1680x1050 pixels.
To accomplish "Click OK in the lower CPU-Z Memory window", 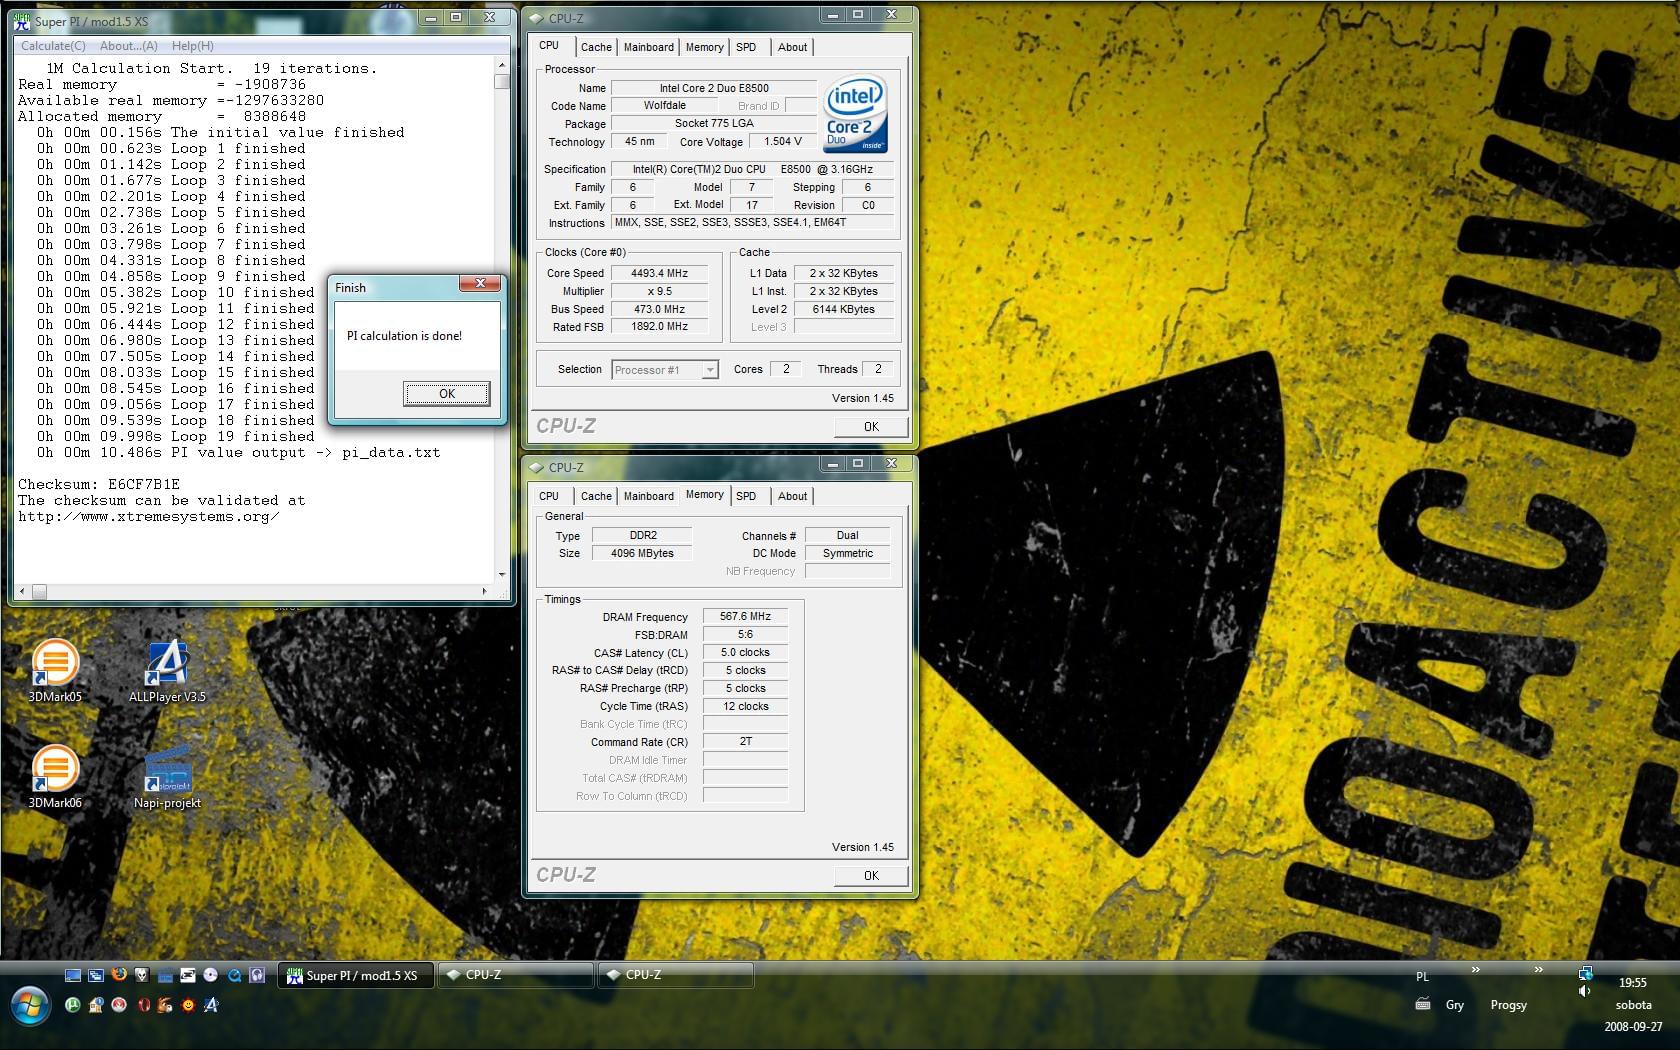I will 871,875.
